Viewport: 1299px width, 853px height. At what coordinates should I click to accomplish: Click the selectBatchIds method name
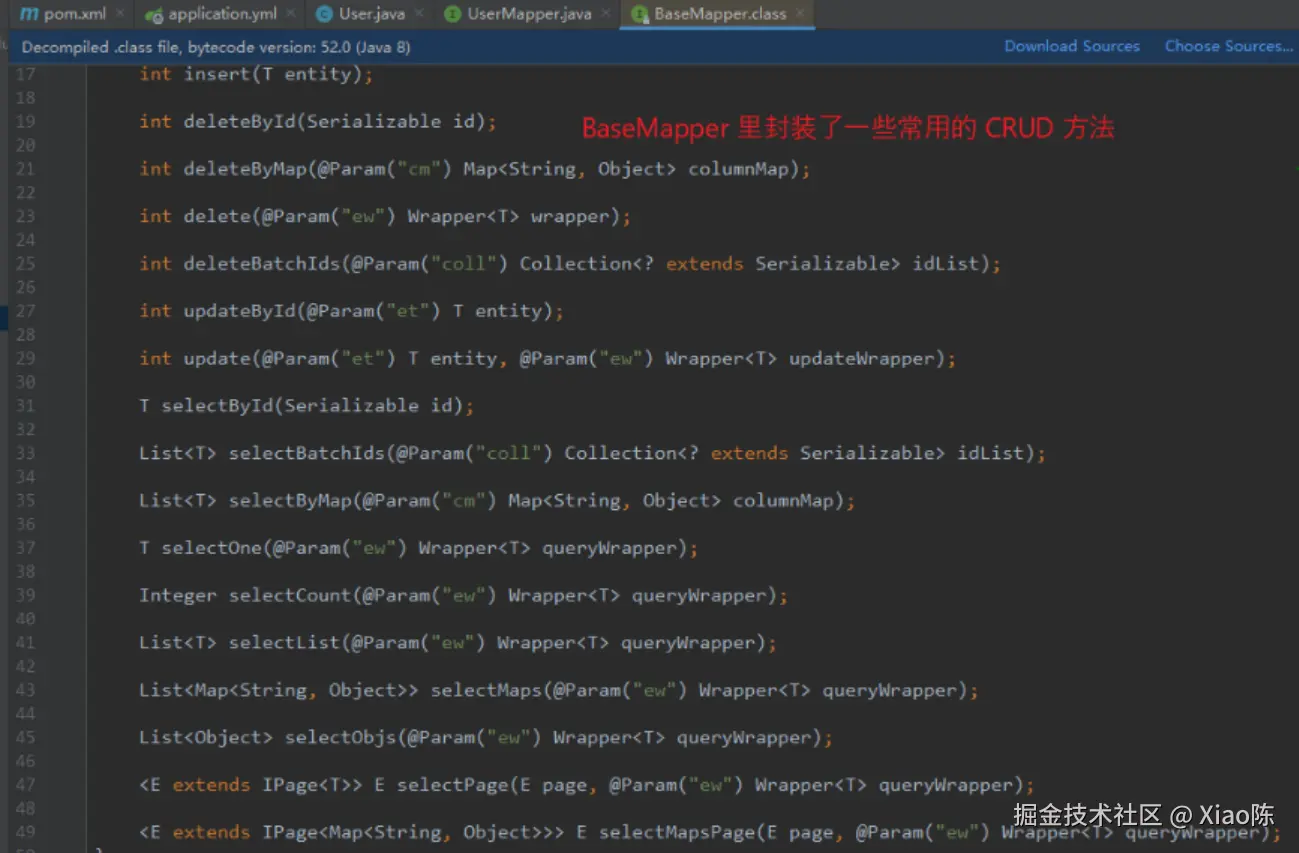tap(307, 453)
